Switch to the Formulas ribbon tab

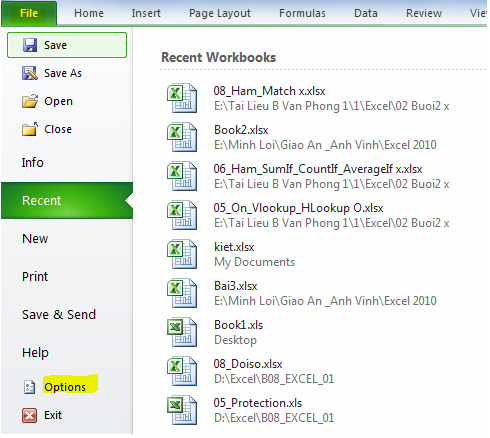pyautogui.click(x=302, y=13)
